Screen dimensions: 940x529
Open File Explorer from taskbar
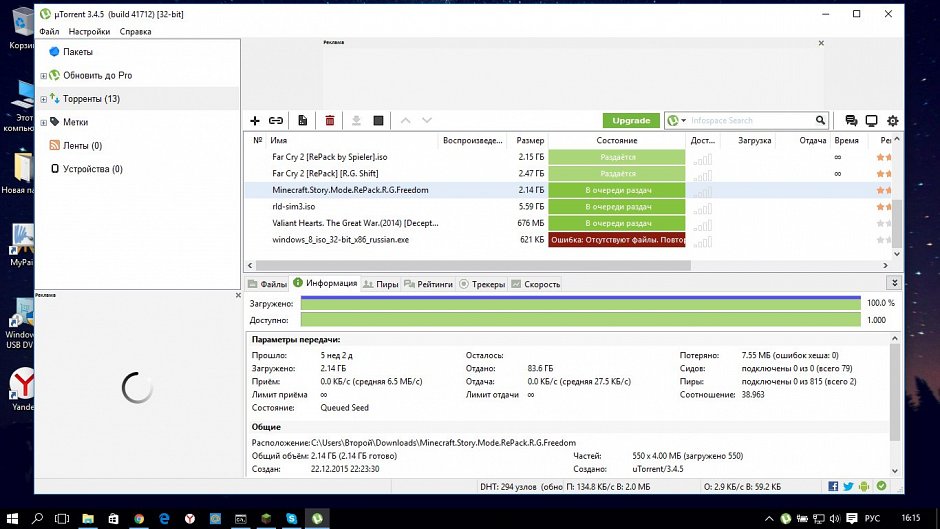88,518
